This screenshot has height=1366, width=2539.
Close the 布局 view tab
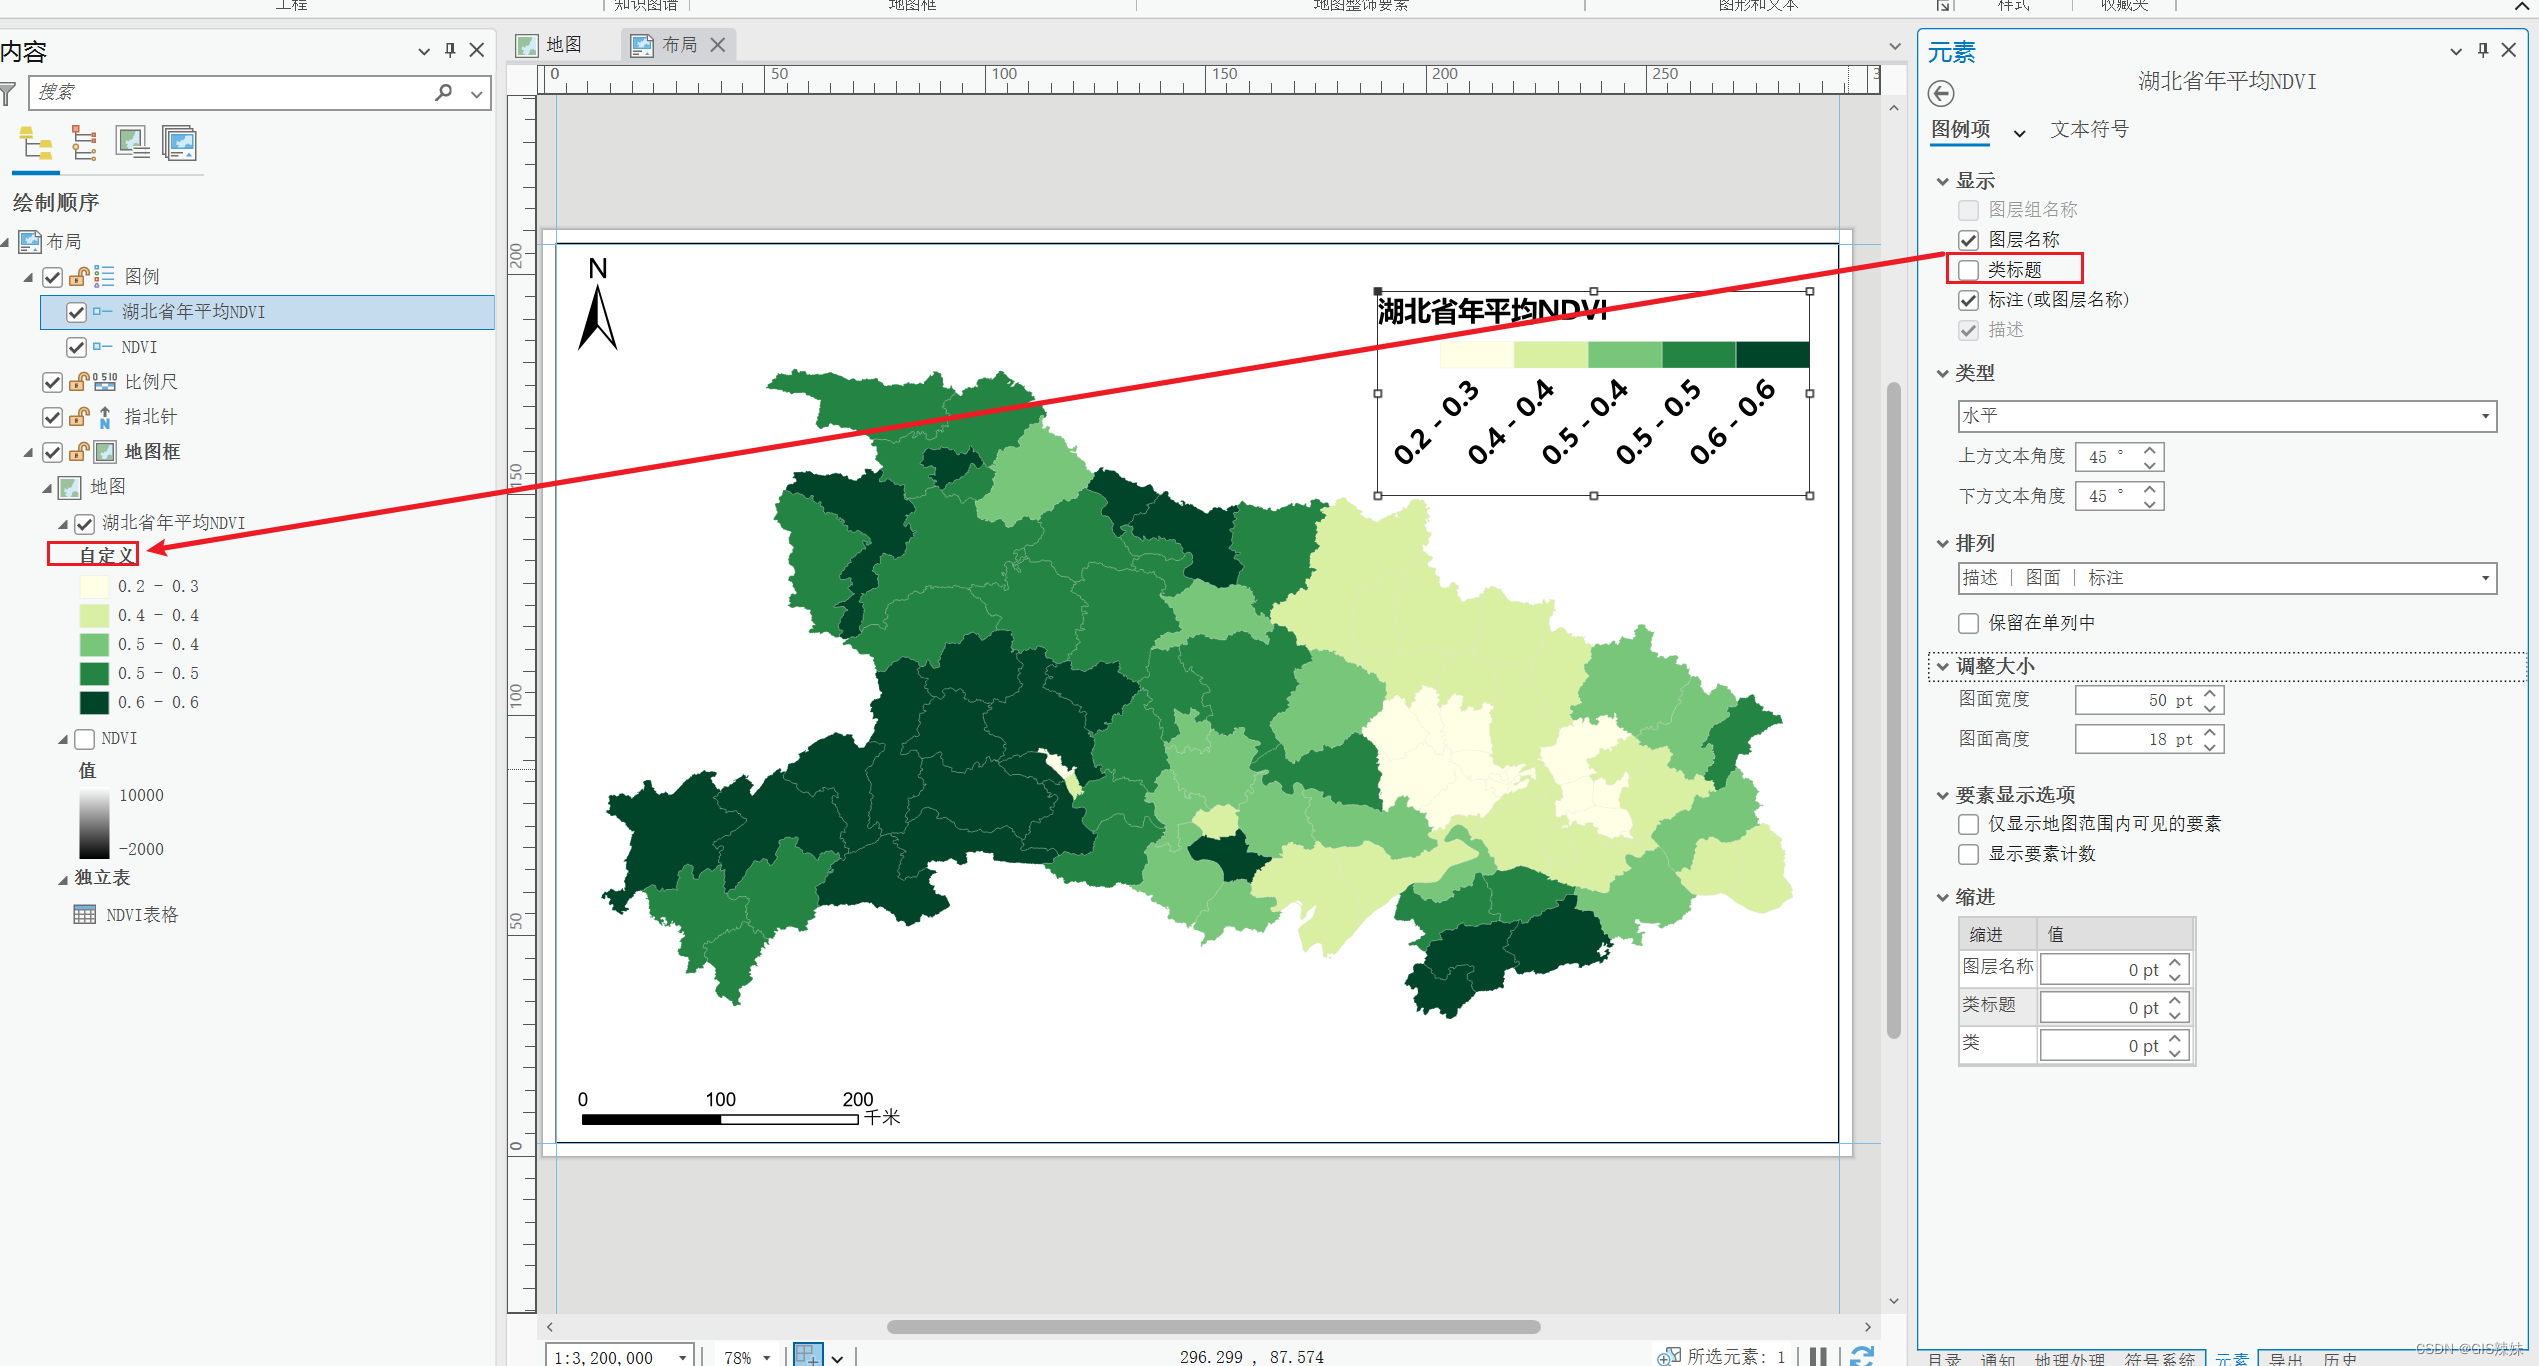coord(718,45)
